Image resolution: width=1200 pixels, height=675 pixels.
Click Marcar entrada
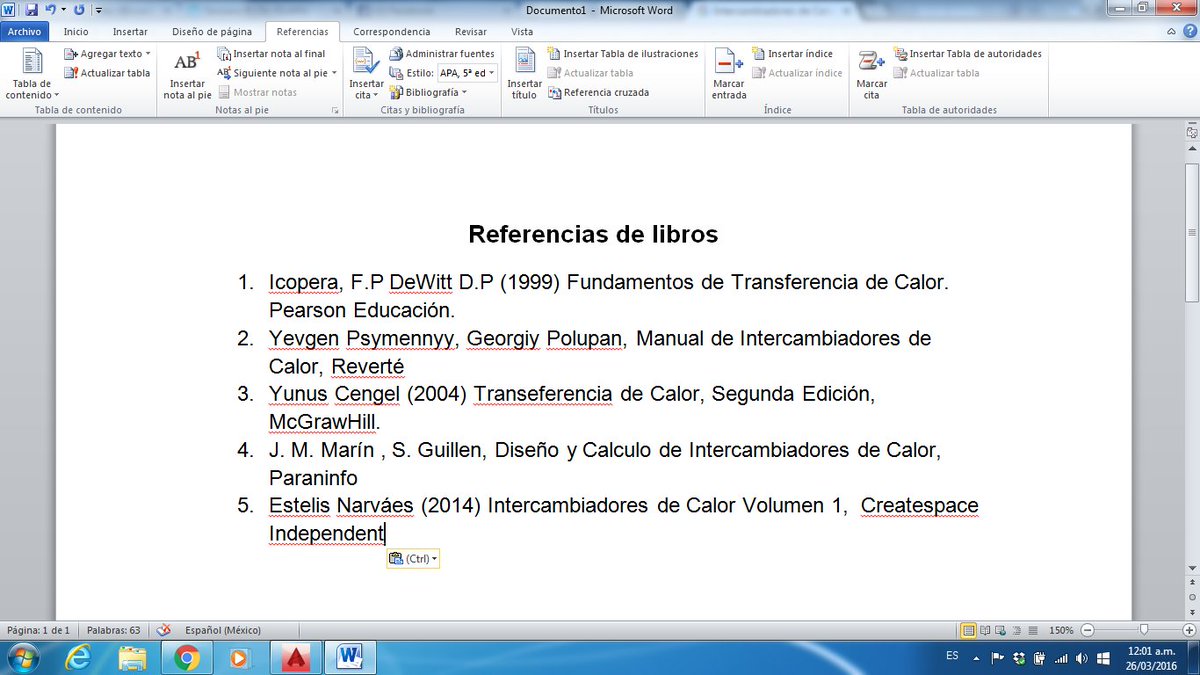tap(729, 73)
